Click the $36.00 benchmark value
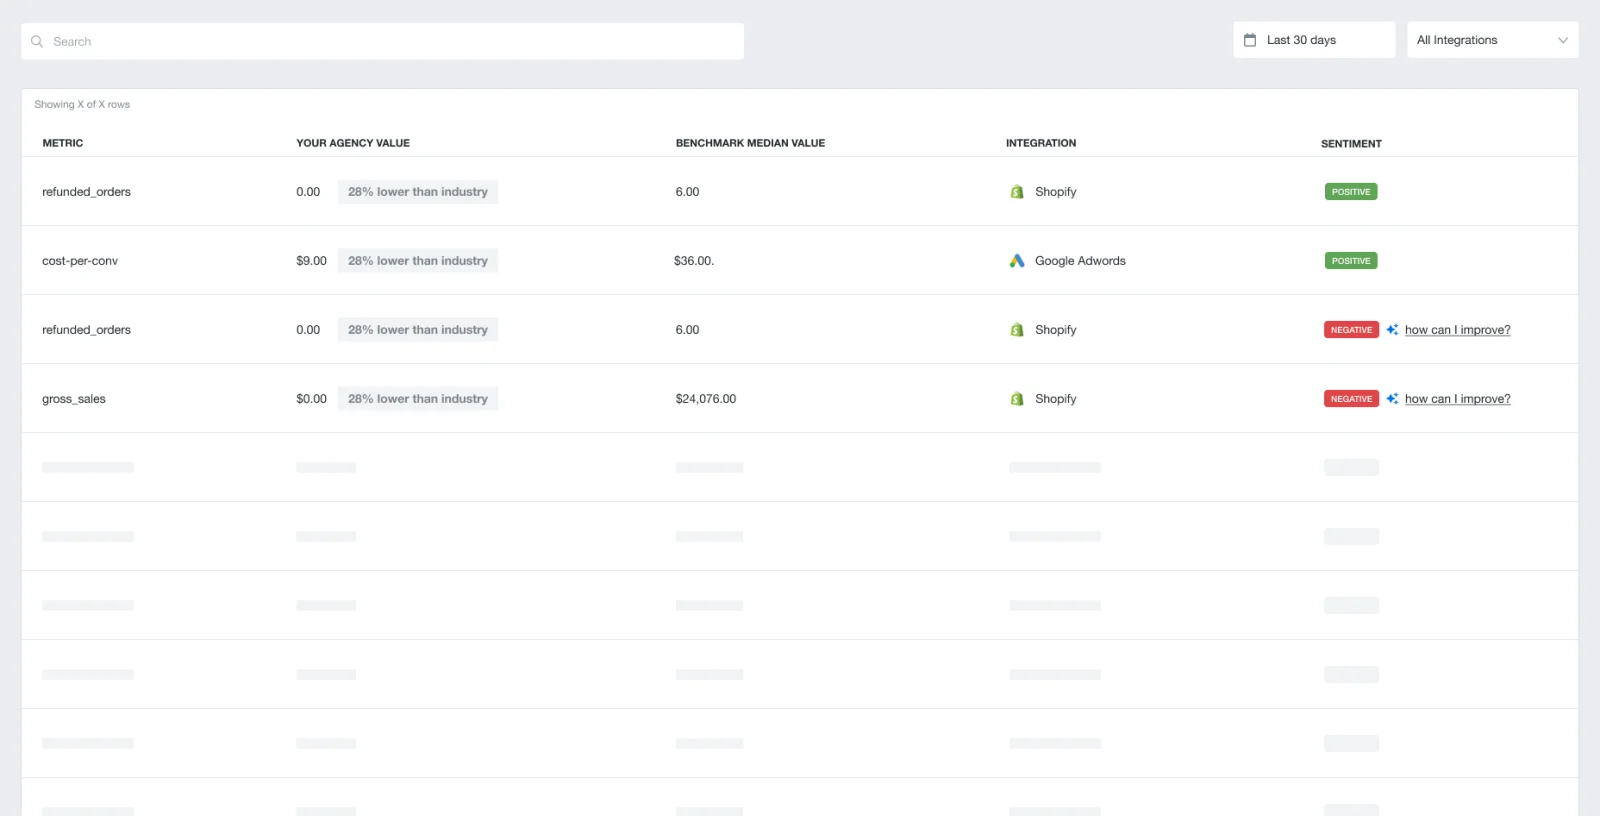 [694, 261]
